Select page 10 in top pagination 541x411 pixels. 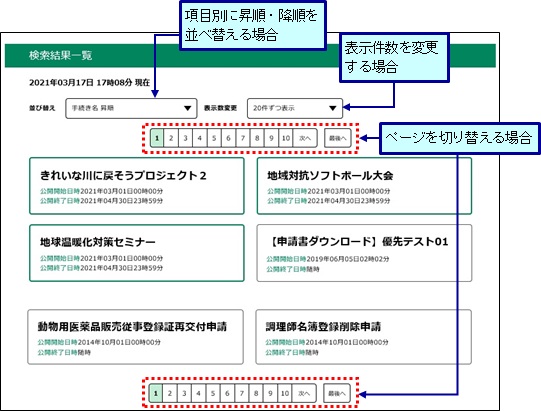click(286, 138)
